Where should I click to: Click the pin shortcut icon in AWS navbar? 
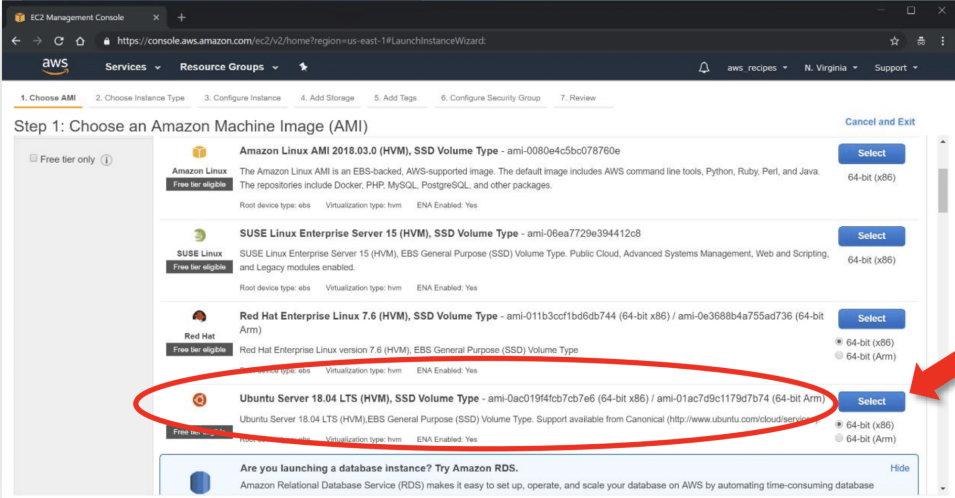[x=303, y=67]
